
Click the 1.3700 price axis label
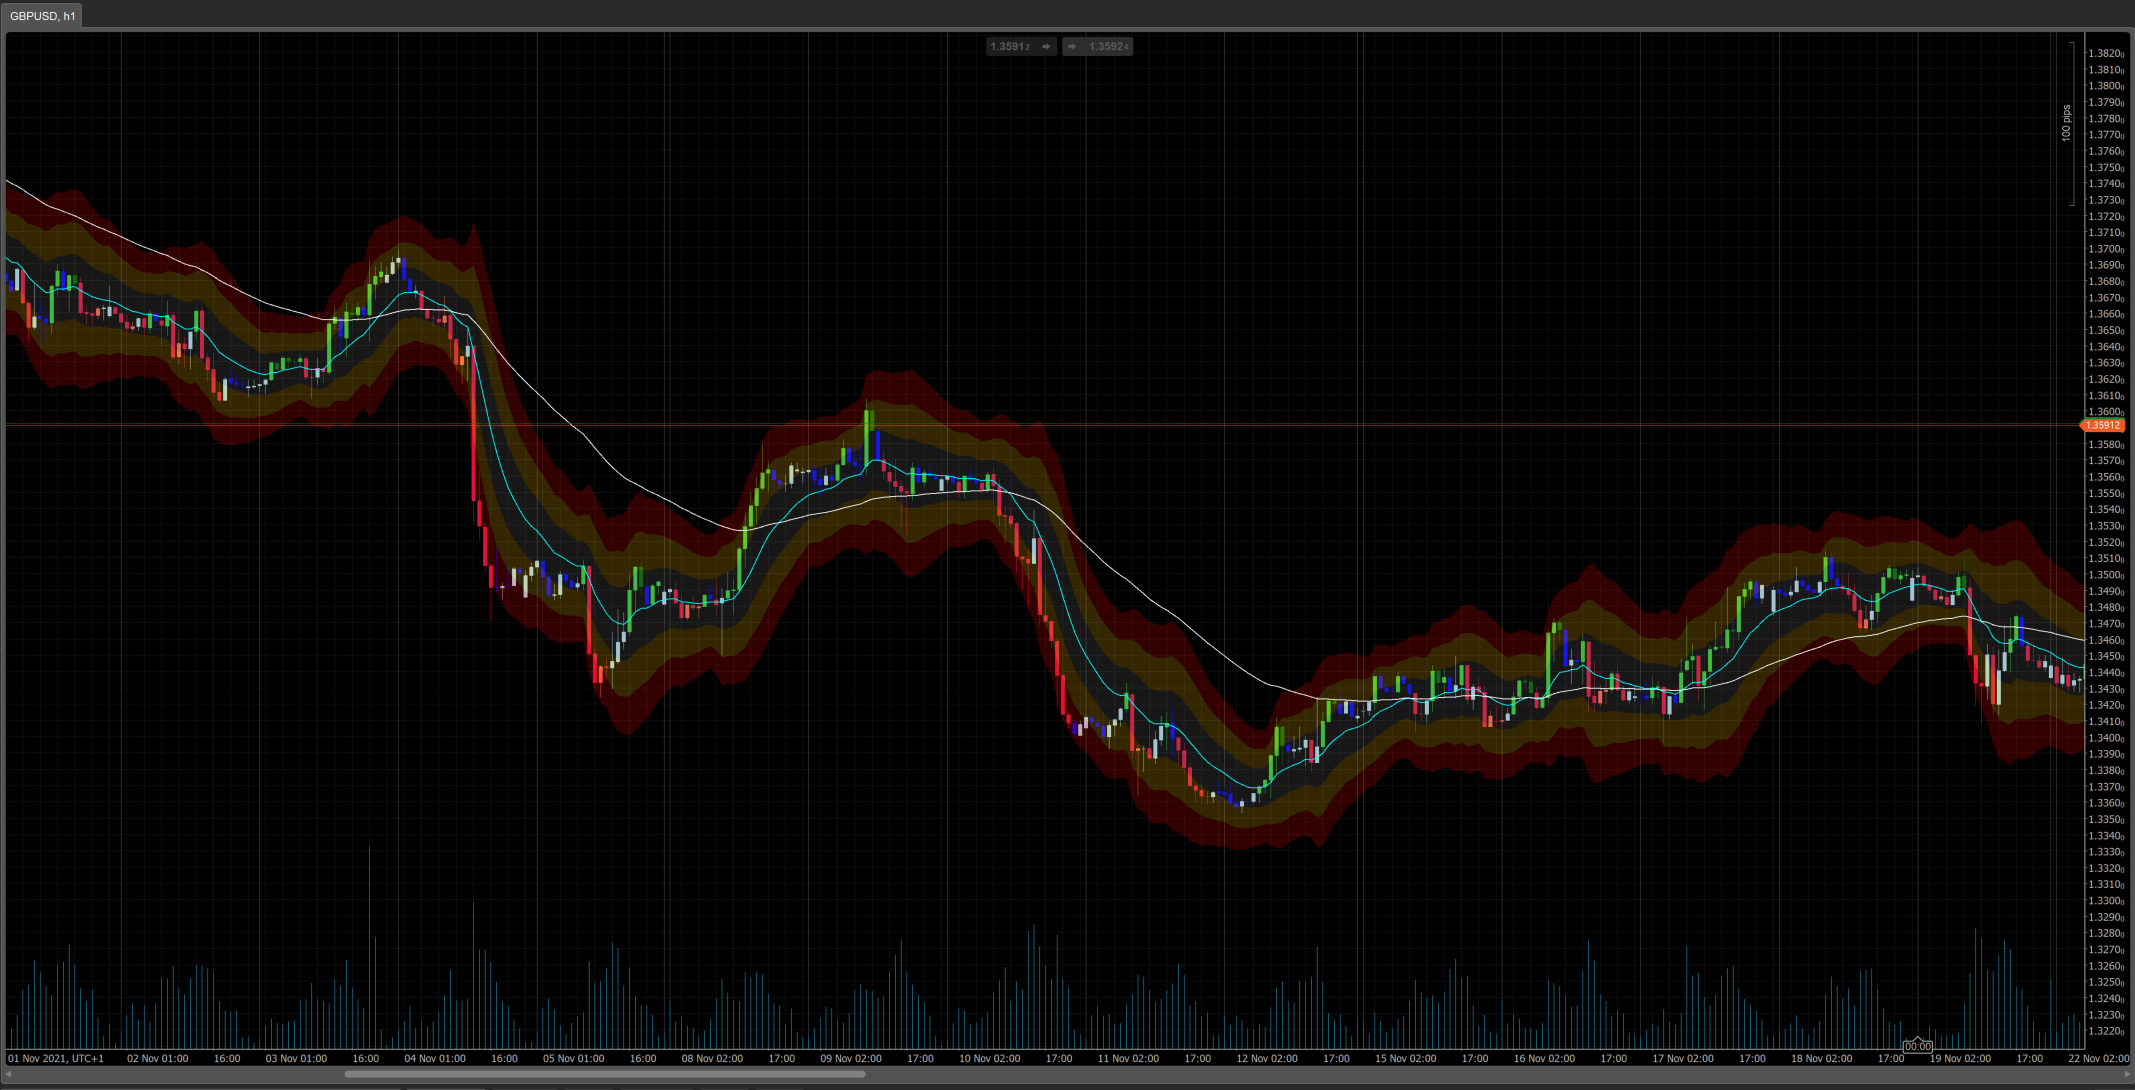(x=2106, y=249)
